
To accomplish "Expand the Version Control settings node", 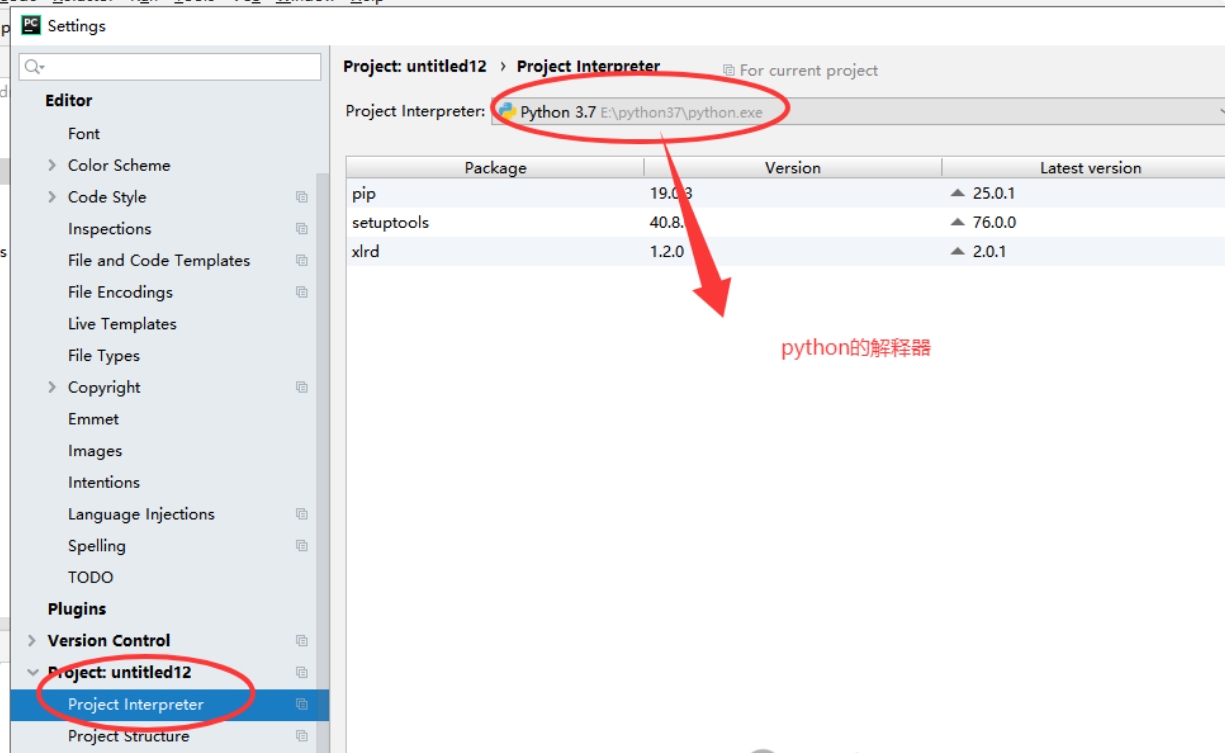I will [x=32, y=641].
